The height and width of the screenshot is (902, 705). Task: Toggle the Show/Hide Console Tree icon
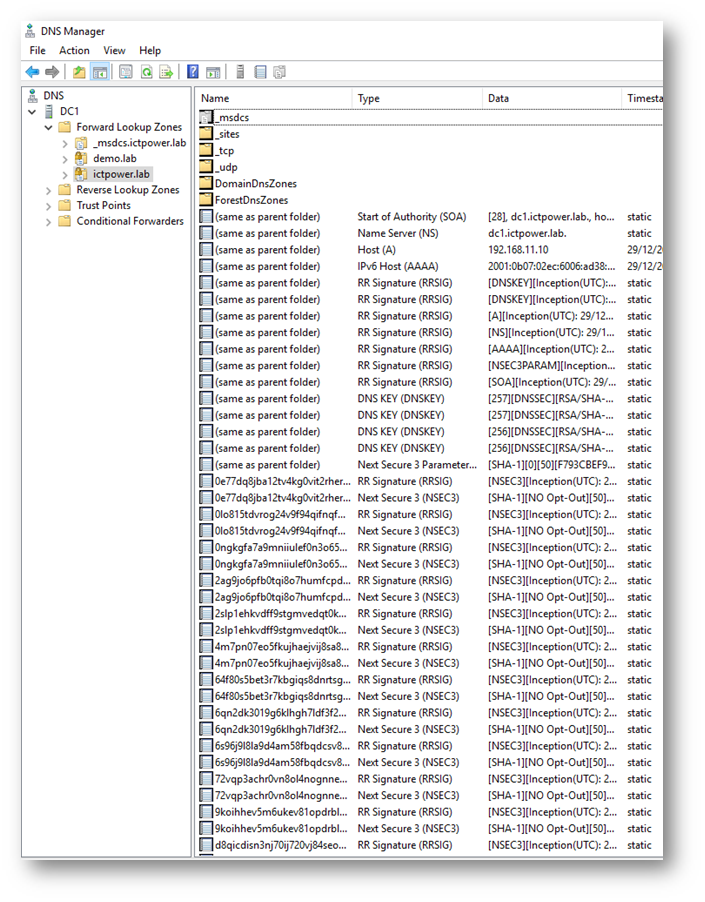click(x=100, y=72)
